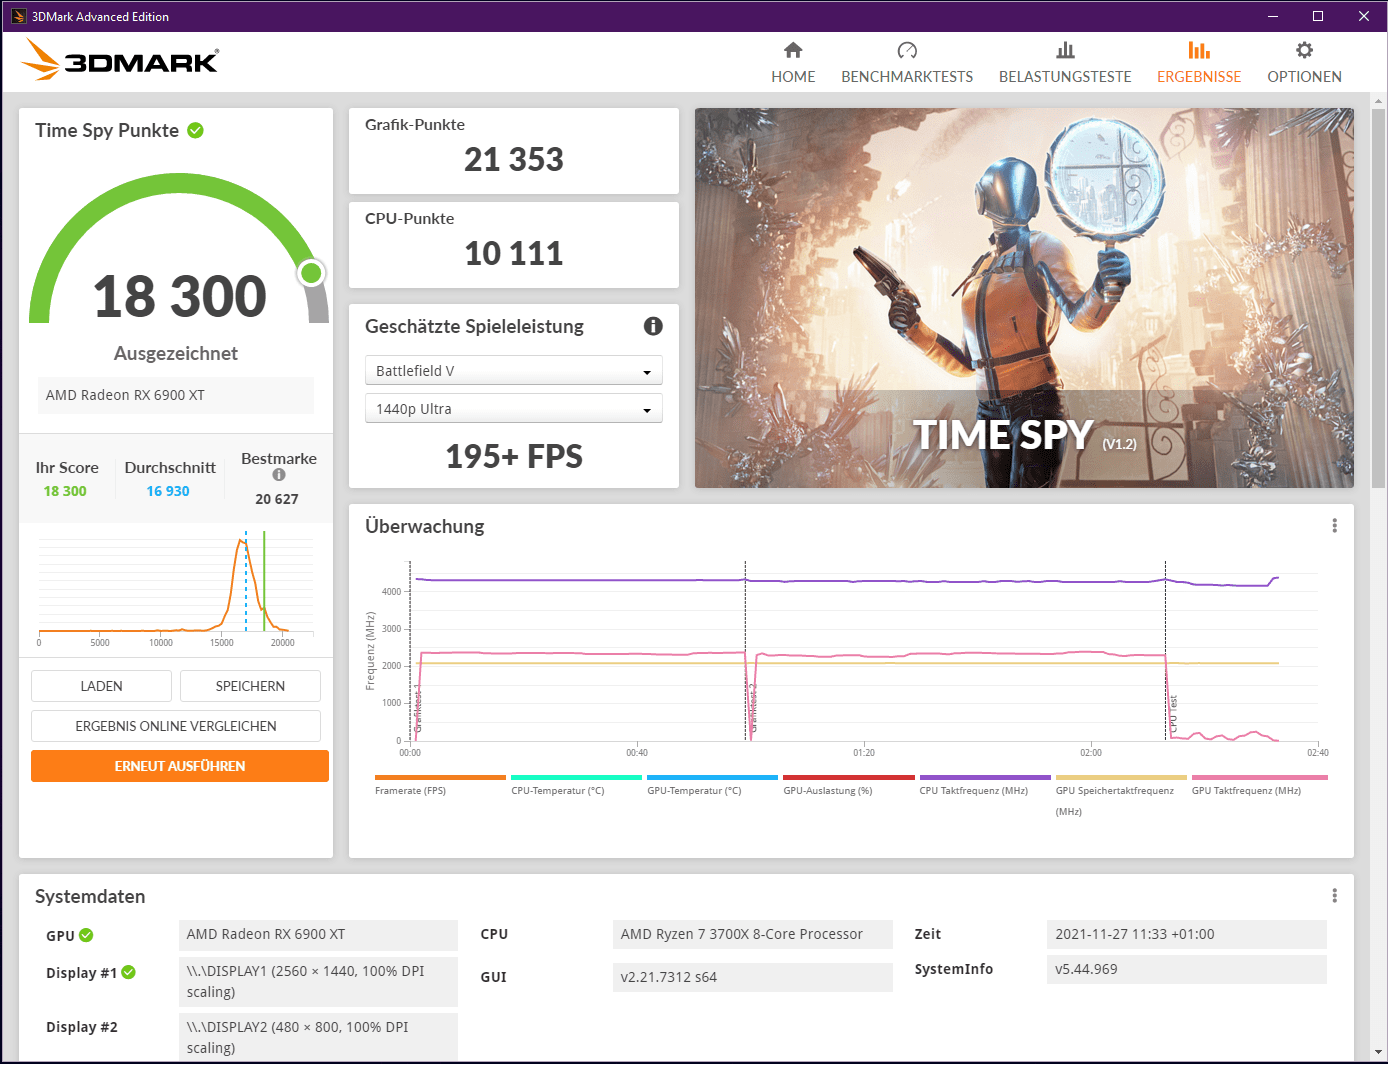Open the Systemdaten three-dot menu
This screenshot has width=1392, height=1067.
[x=1334, y=896]
